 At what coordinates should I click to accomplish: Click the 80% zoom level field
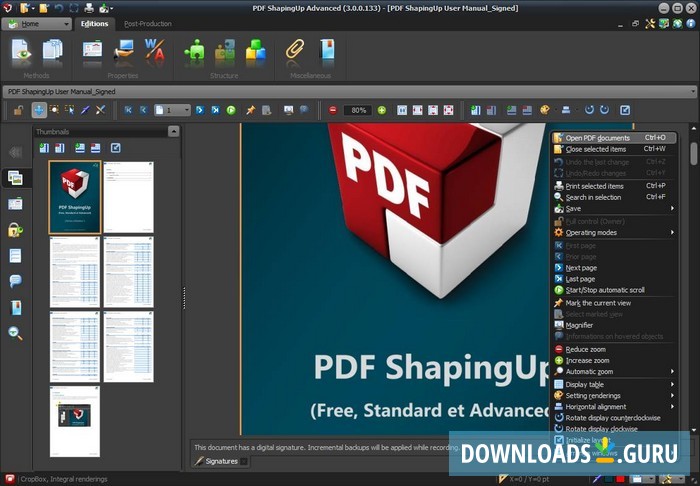(357, 110)
